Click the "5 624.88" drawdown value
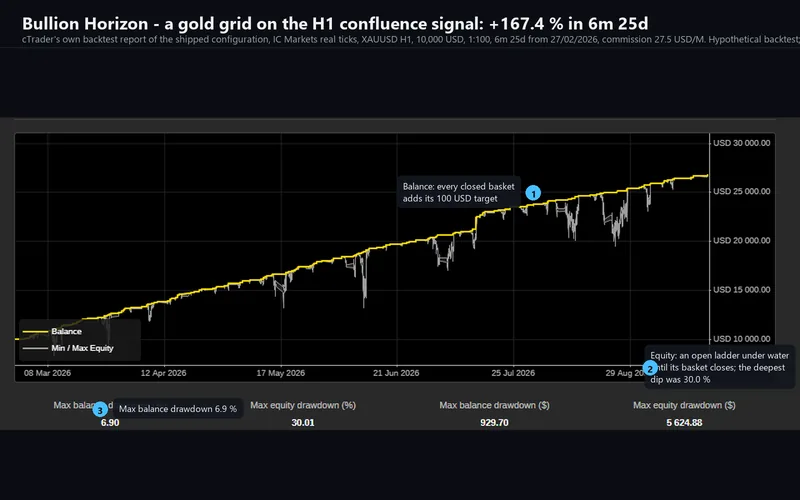The width and height of the screenshot is (800, 500). [684, 422]
